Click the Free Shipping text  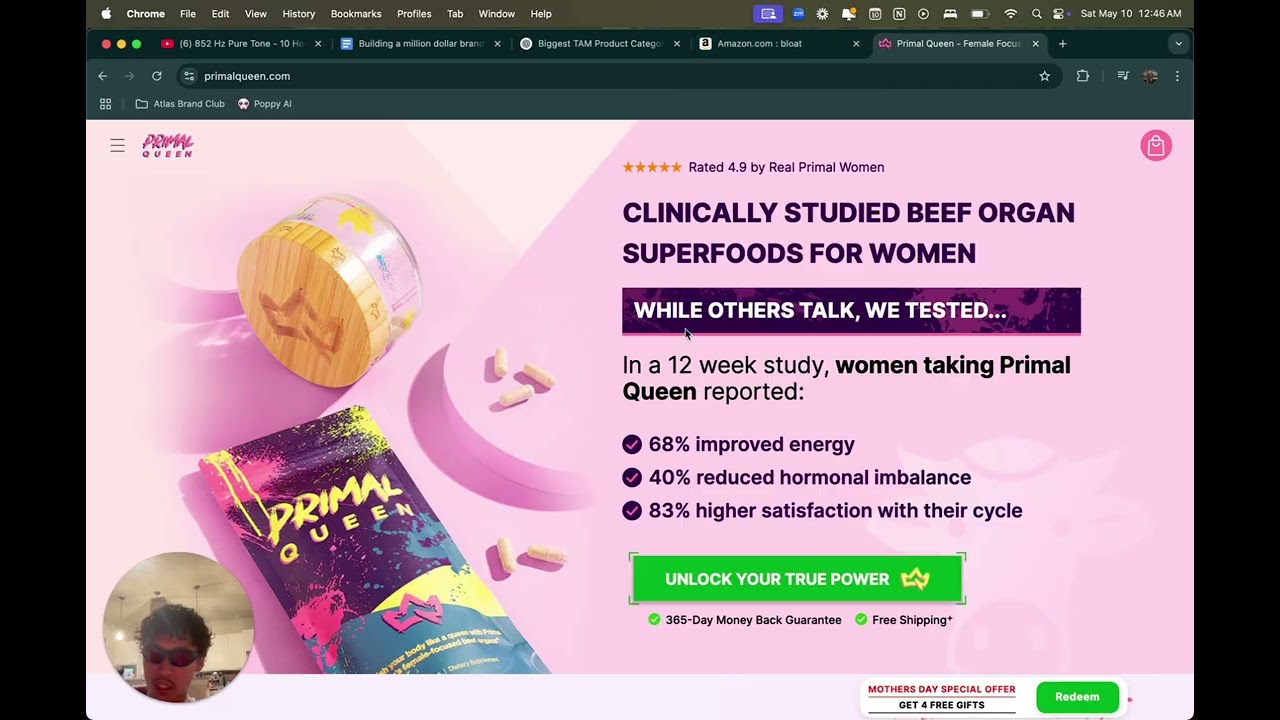pyautogui.click(x=912, y=620)
